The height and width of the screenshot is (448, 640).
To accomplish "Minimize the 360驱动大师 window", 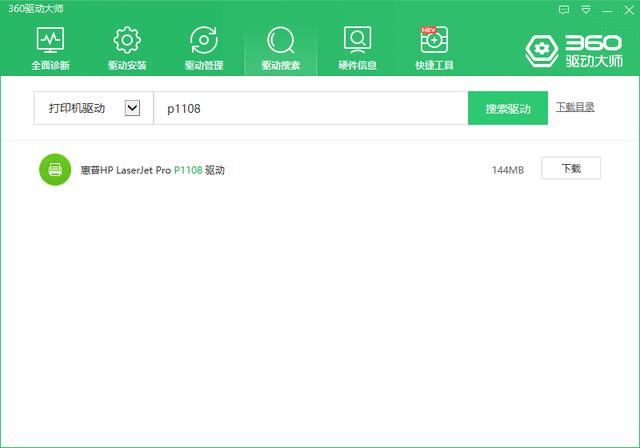I will tap(607, 11).
